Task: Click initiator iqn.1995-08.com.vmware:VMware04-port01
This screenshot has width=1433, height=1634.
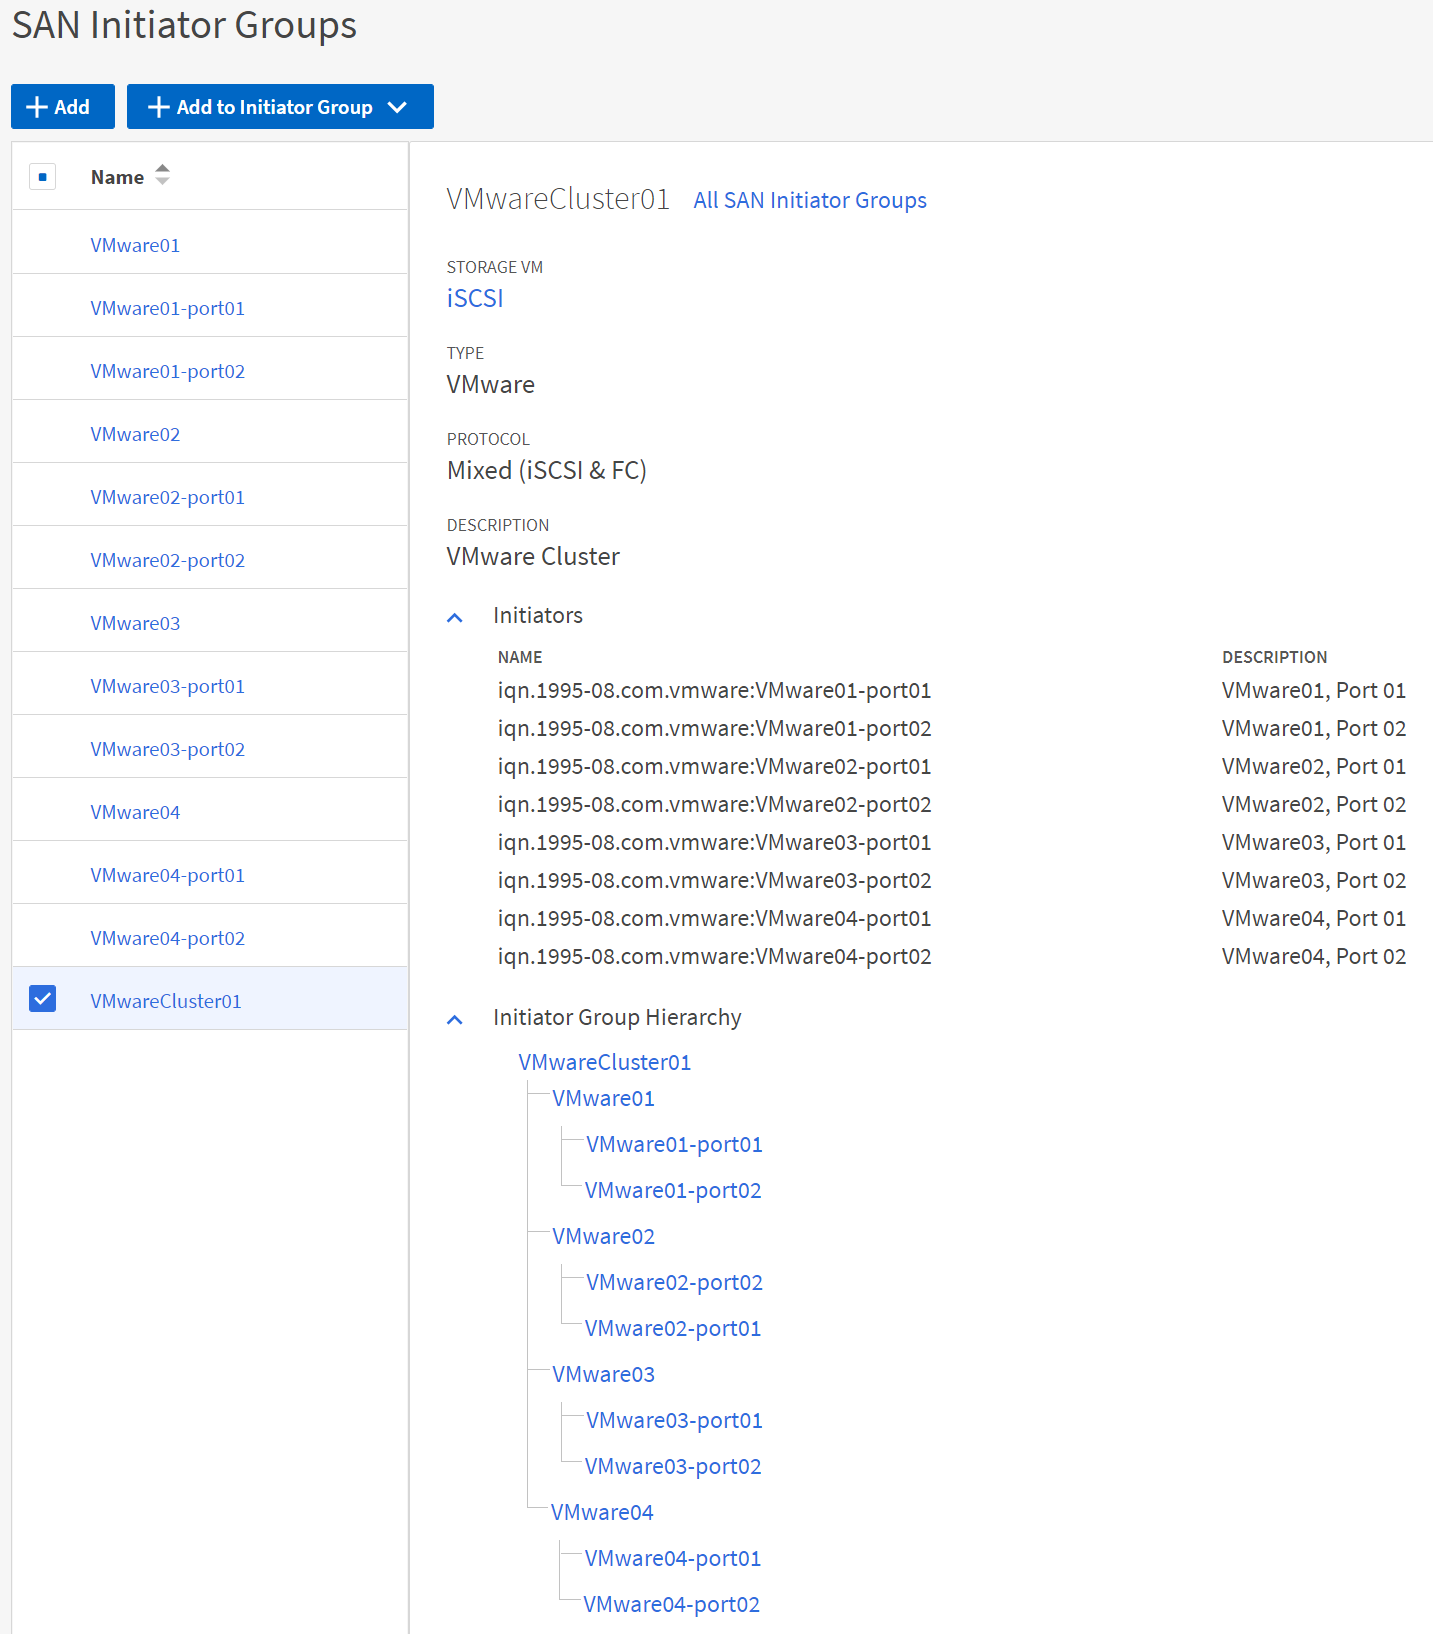Action: (x=714, y=918)
